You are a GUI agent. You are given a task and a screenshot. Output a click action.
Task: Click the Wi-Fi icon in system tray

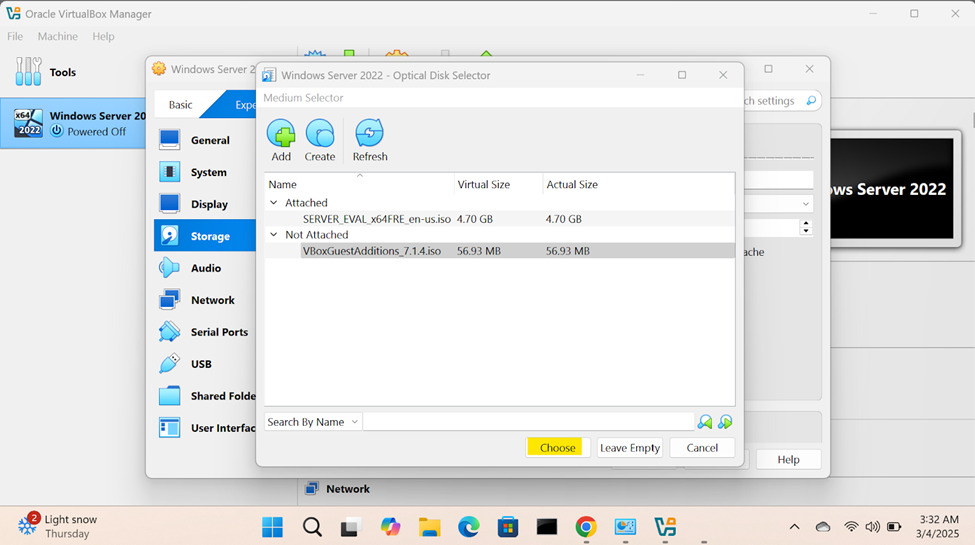pos(851,527)
